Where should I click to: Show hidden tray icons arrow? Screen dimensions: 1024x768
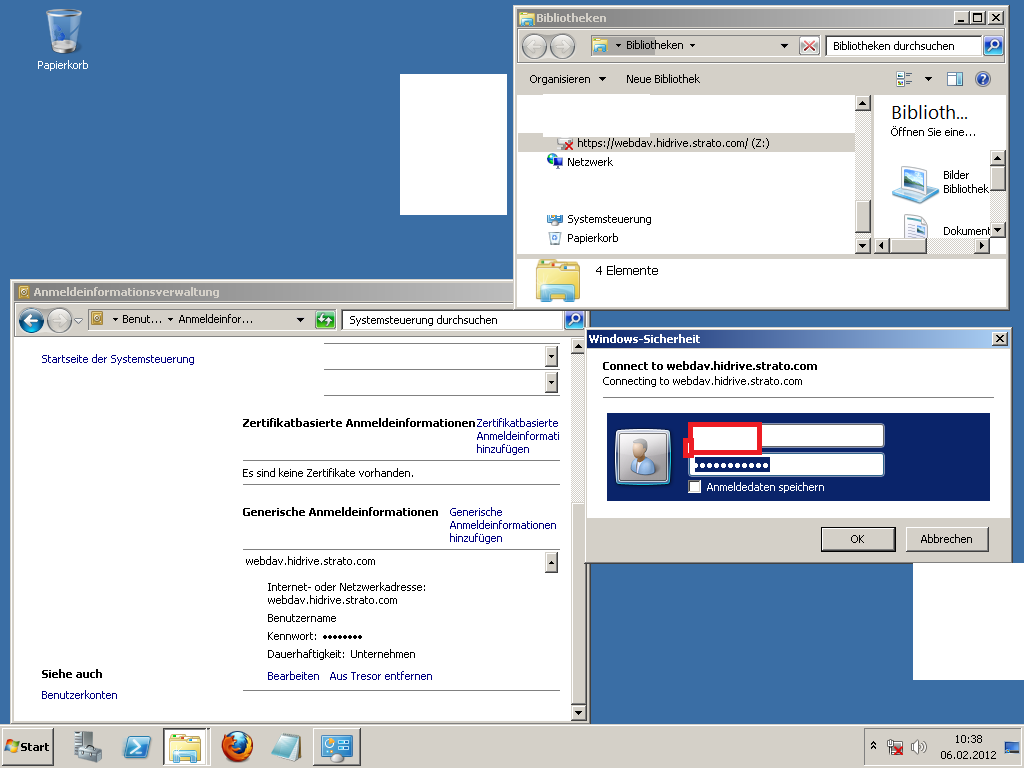point(873,745)
